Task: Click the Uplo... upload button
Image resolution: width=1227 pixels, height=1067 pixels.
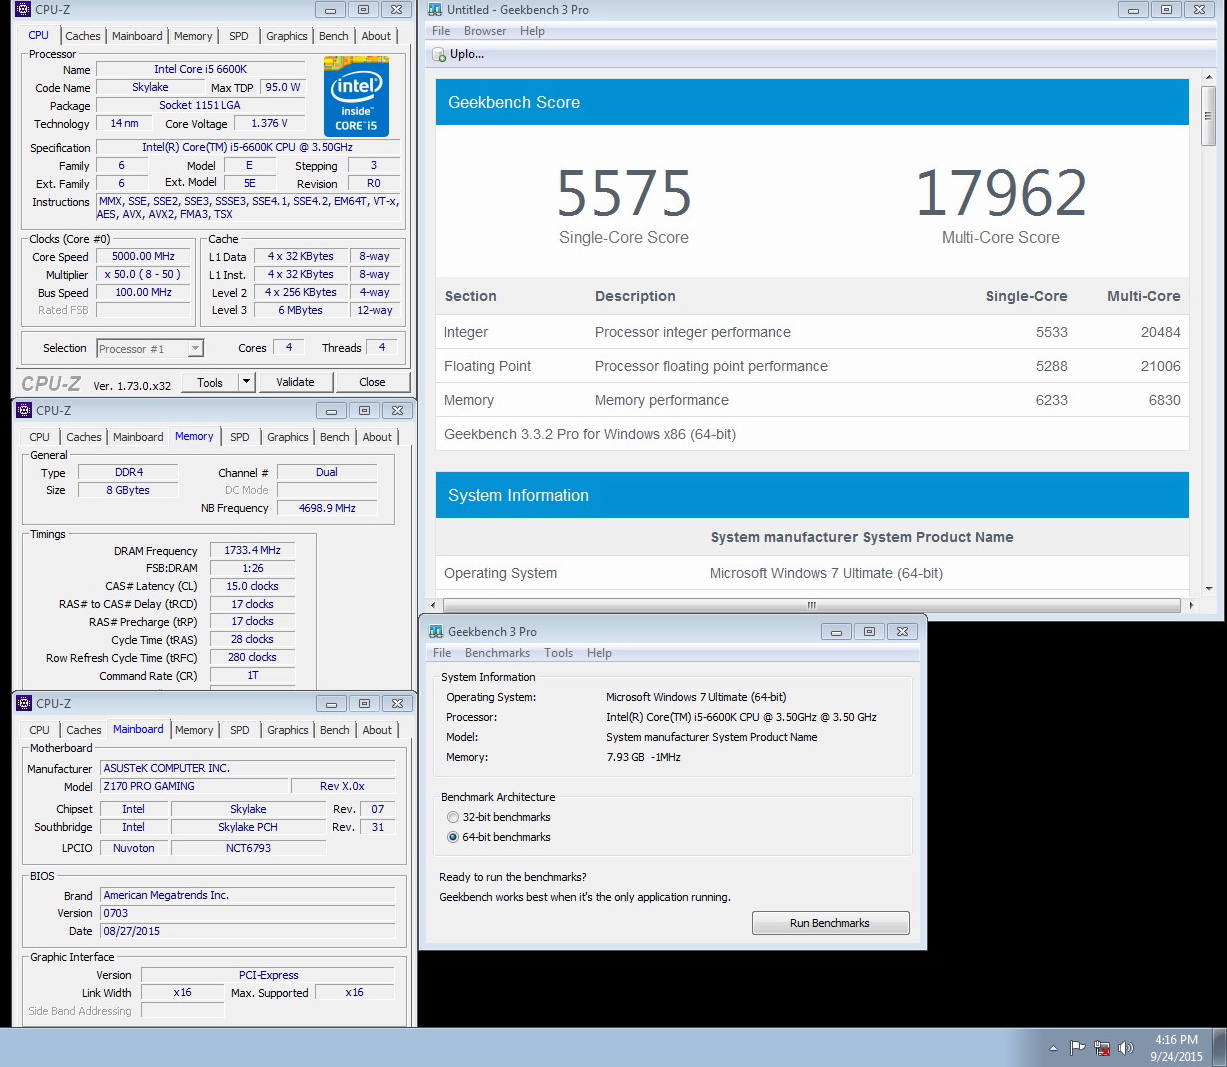Action: 458,54
